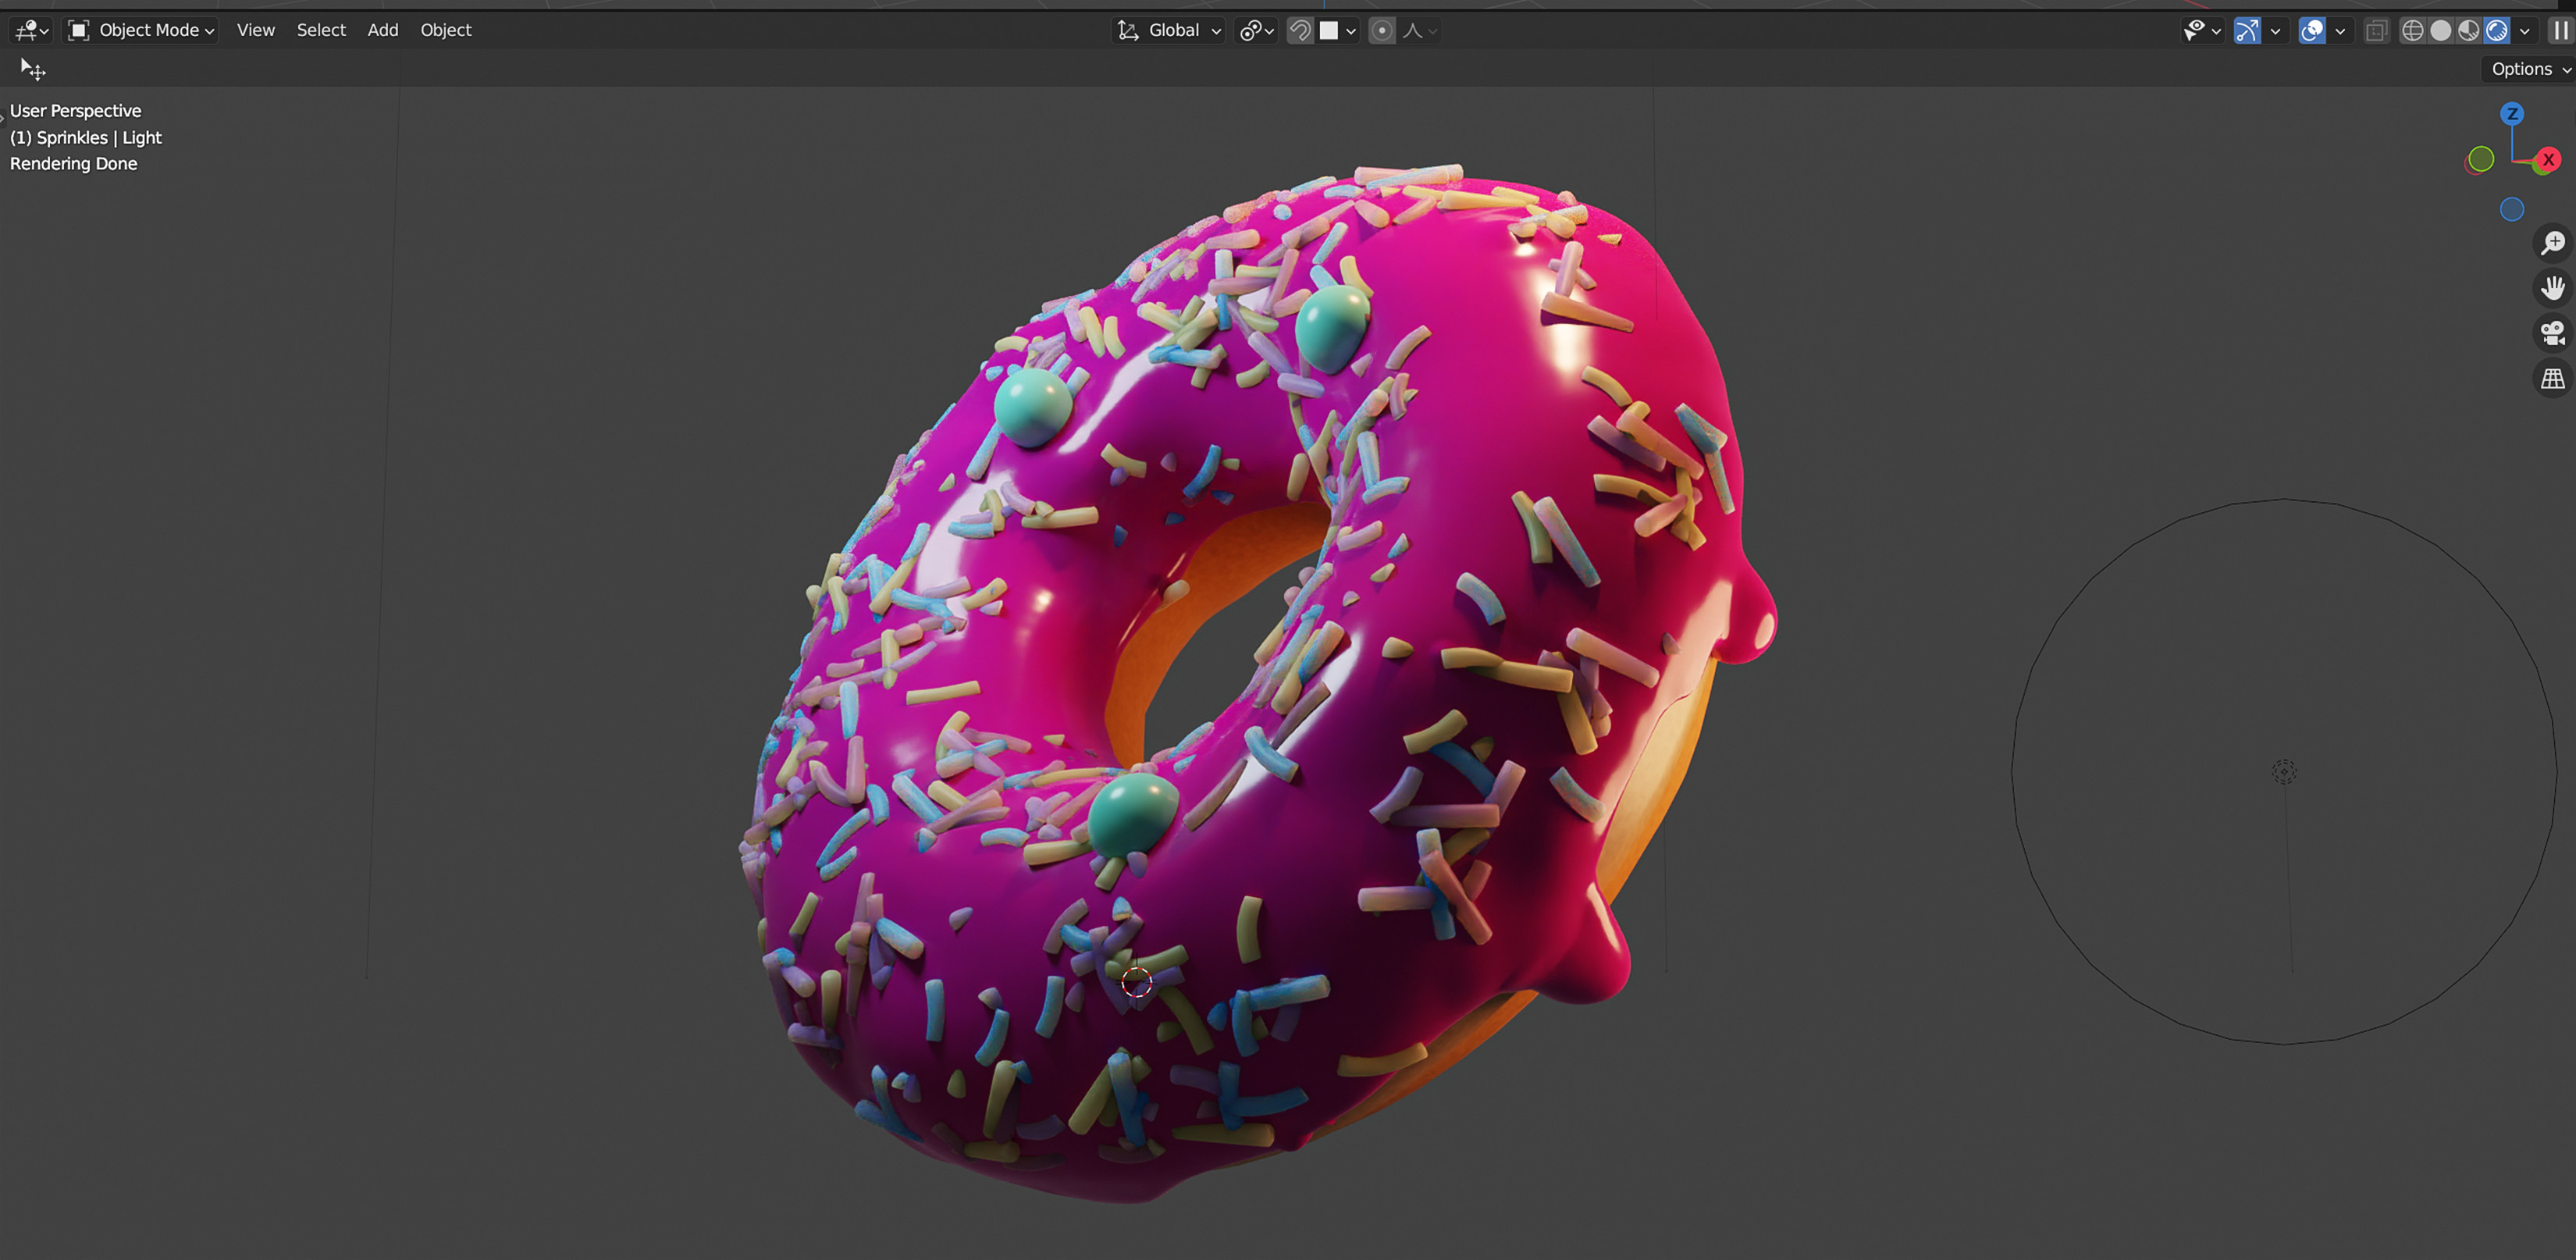Pause viewport render preview
The image size is (2576, 1260).
click(2560, 31)
